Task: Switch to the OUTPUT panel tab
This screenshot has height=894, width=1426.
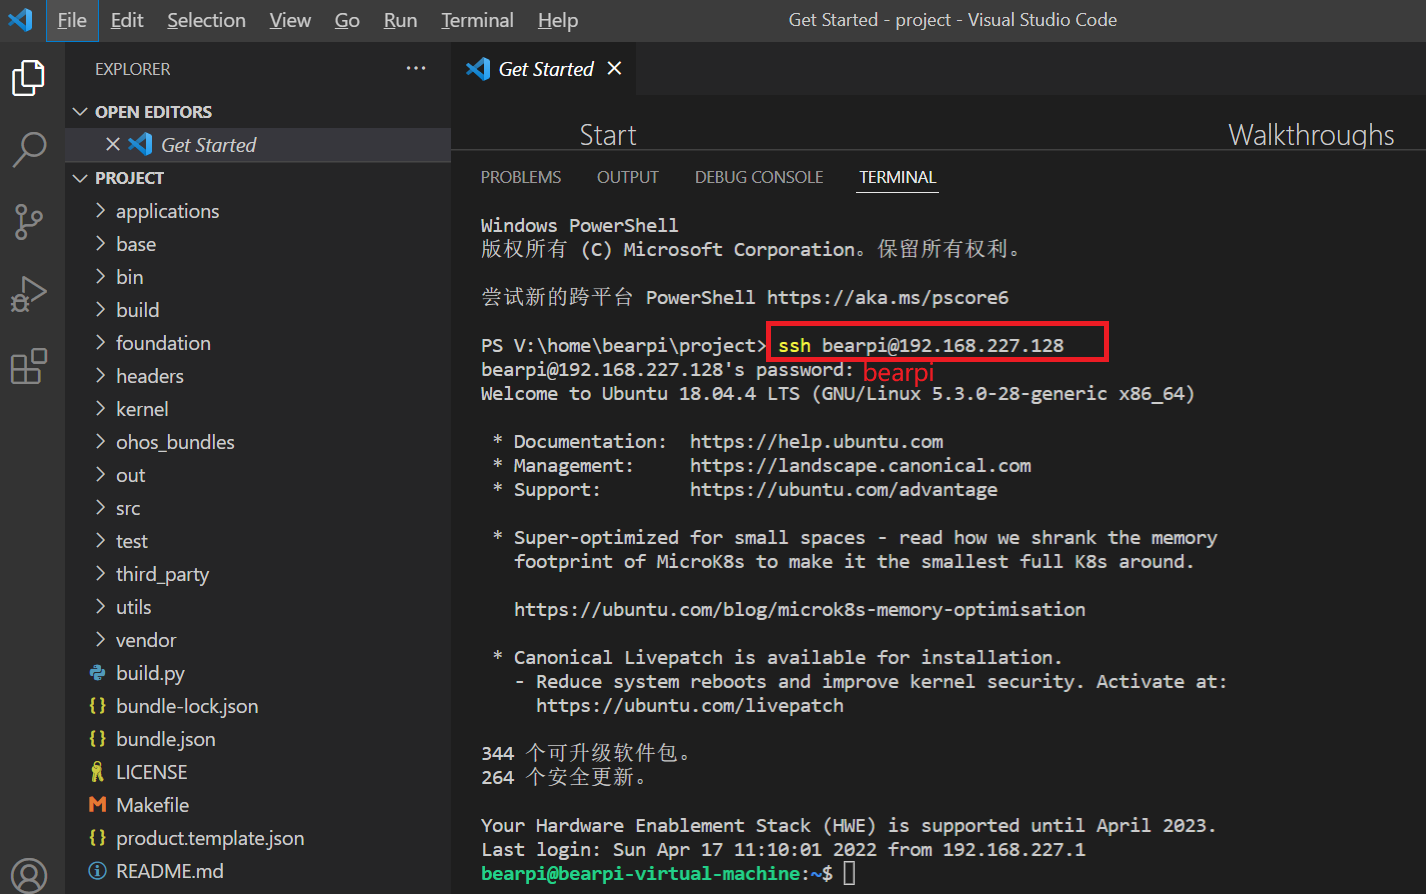Action: 628,177
